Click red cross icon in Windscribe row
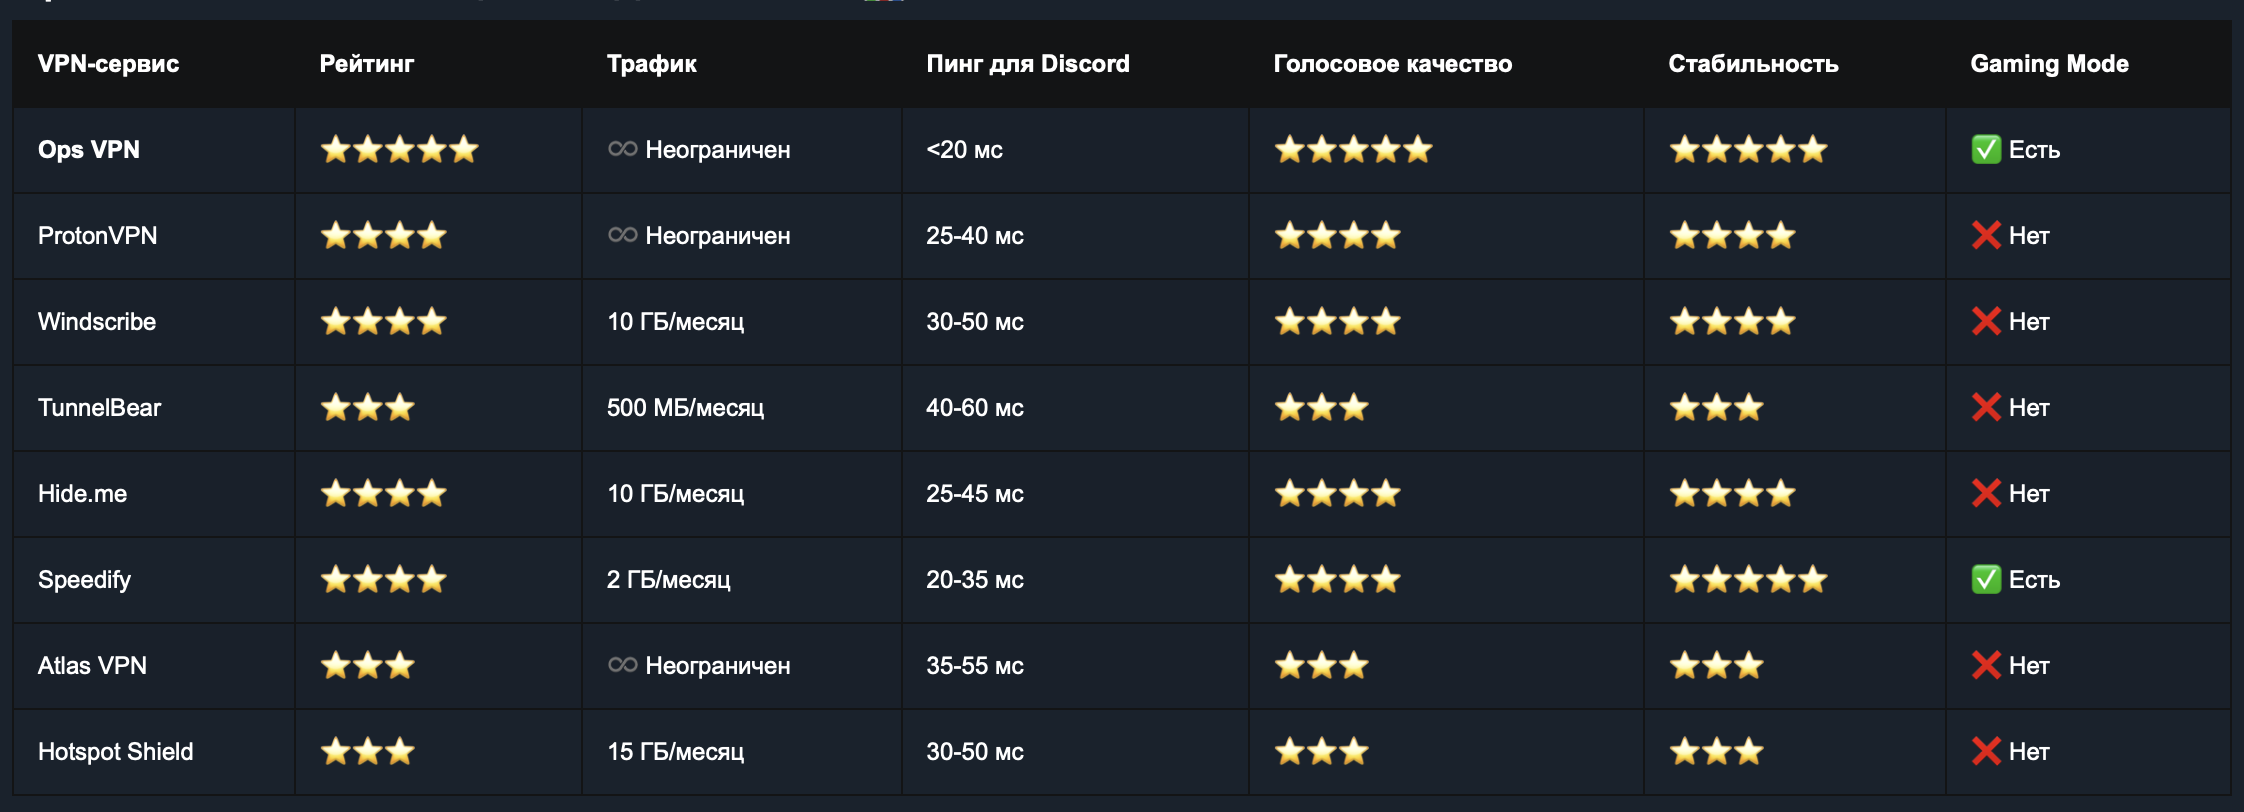 pyautogui.click(x=1985, y=322)
